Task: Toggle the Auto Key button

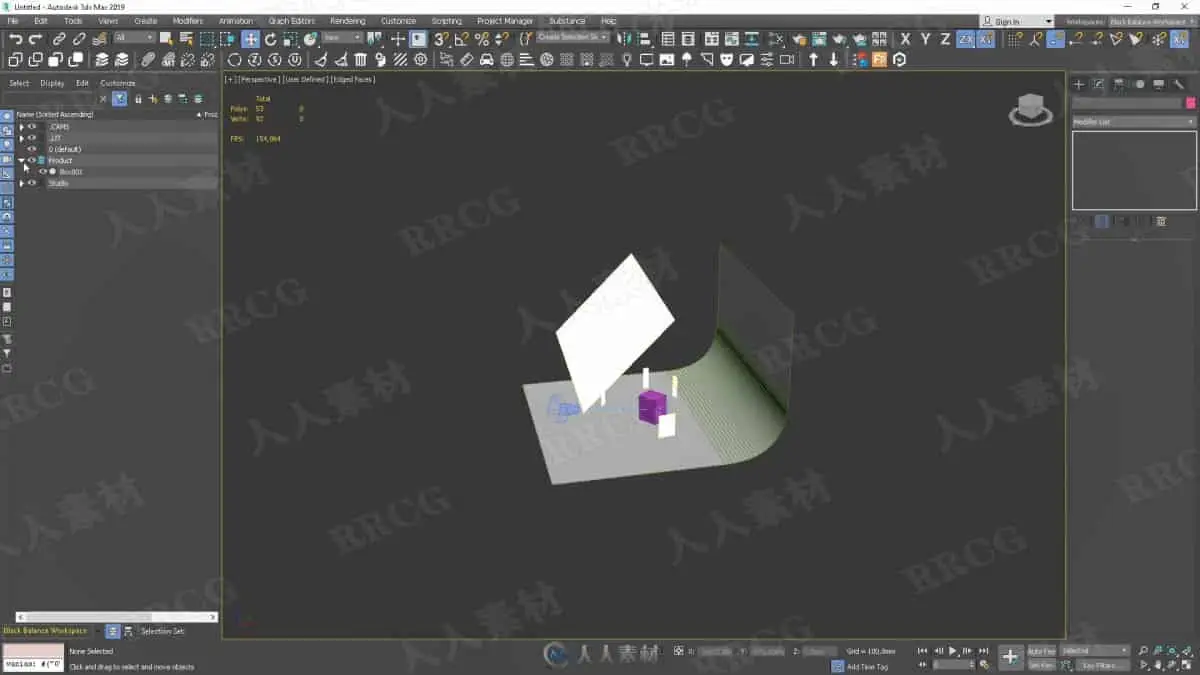Action: pos(1041,651)
